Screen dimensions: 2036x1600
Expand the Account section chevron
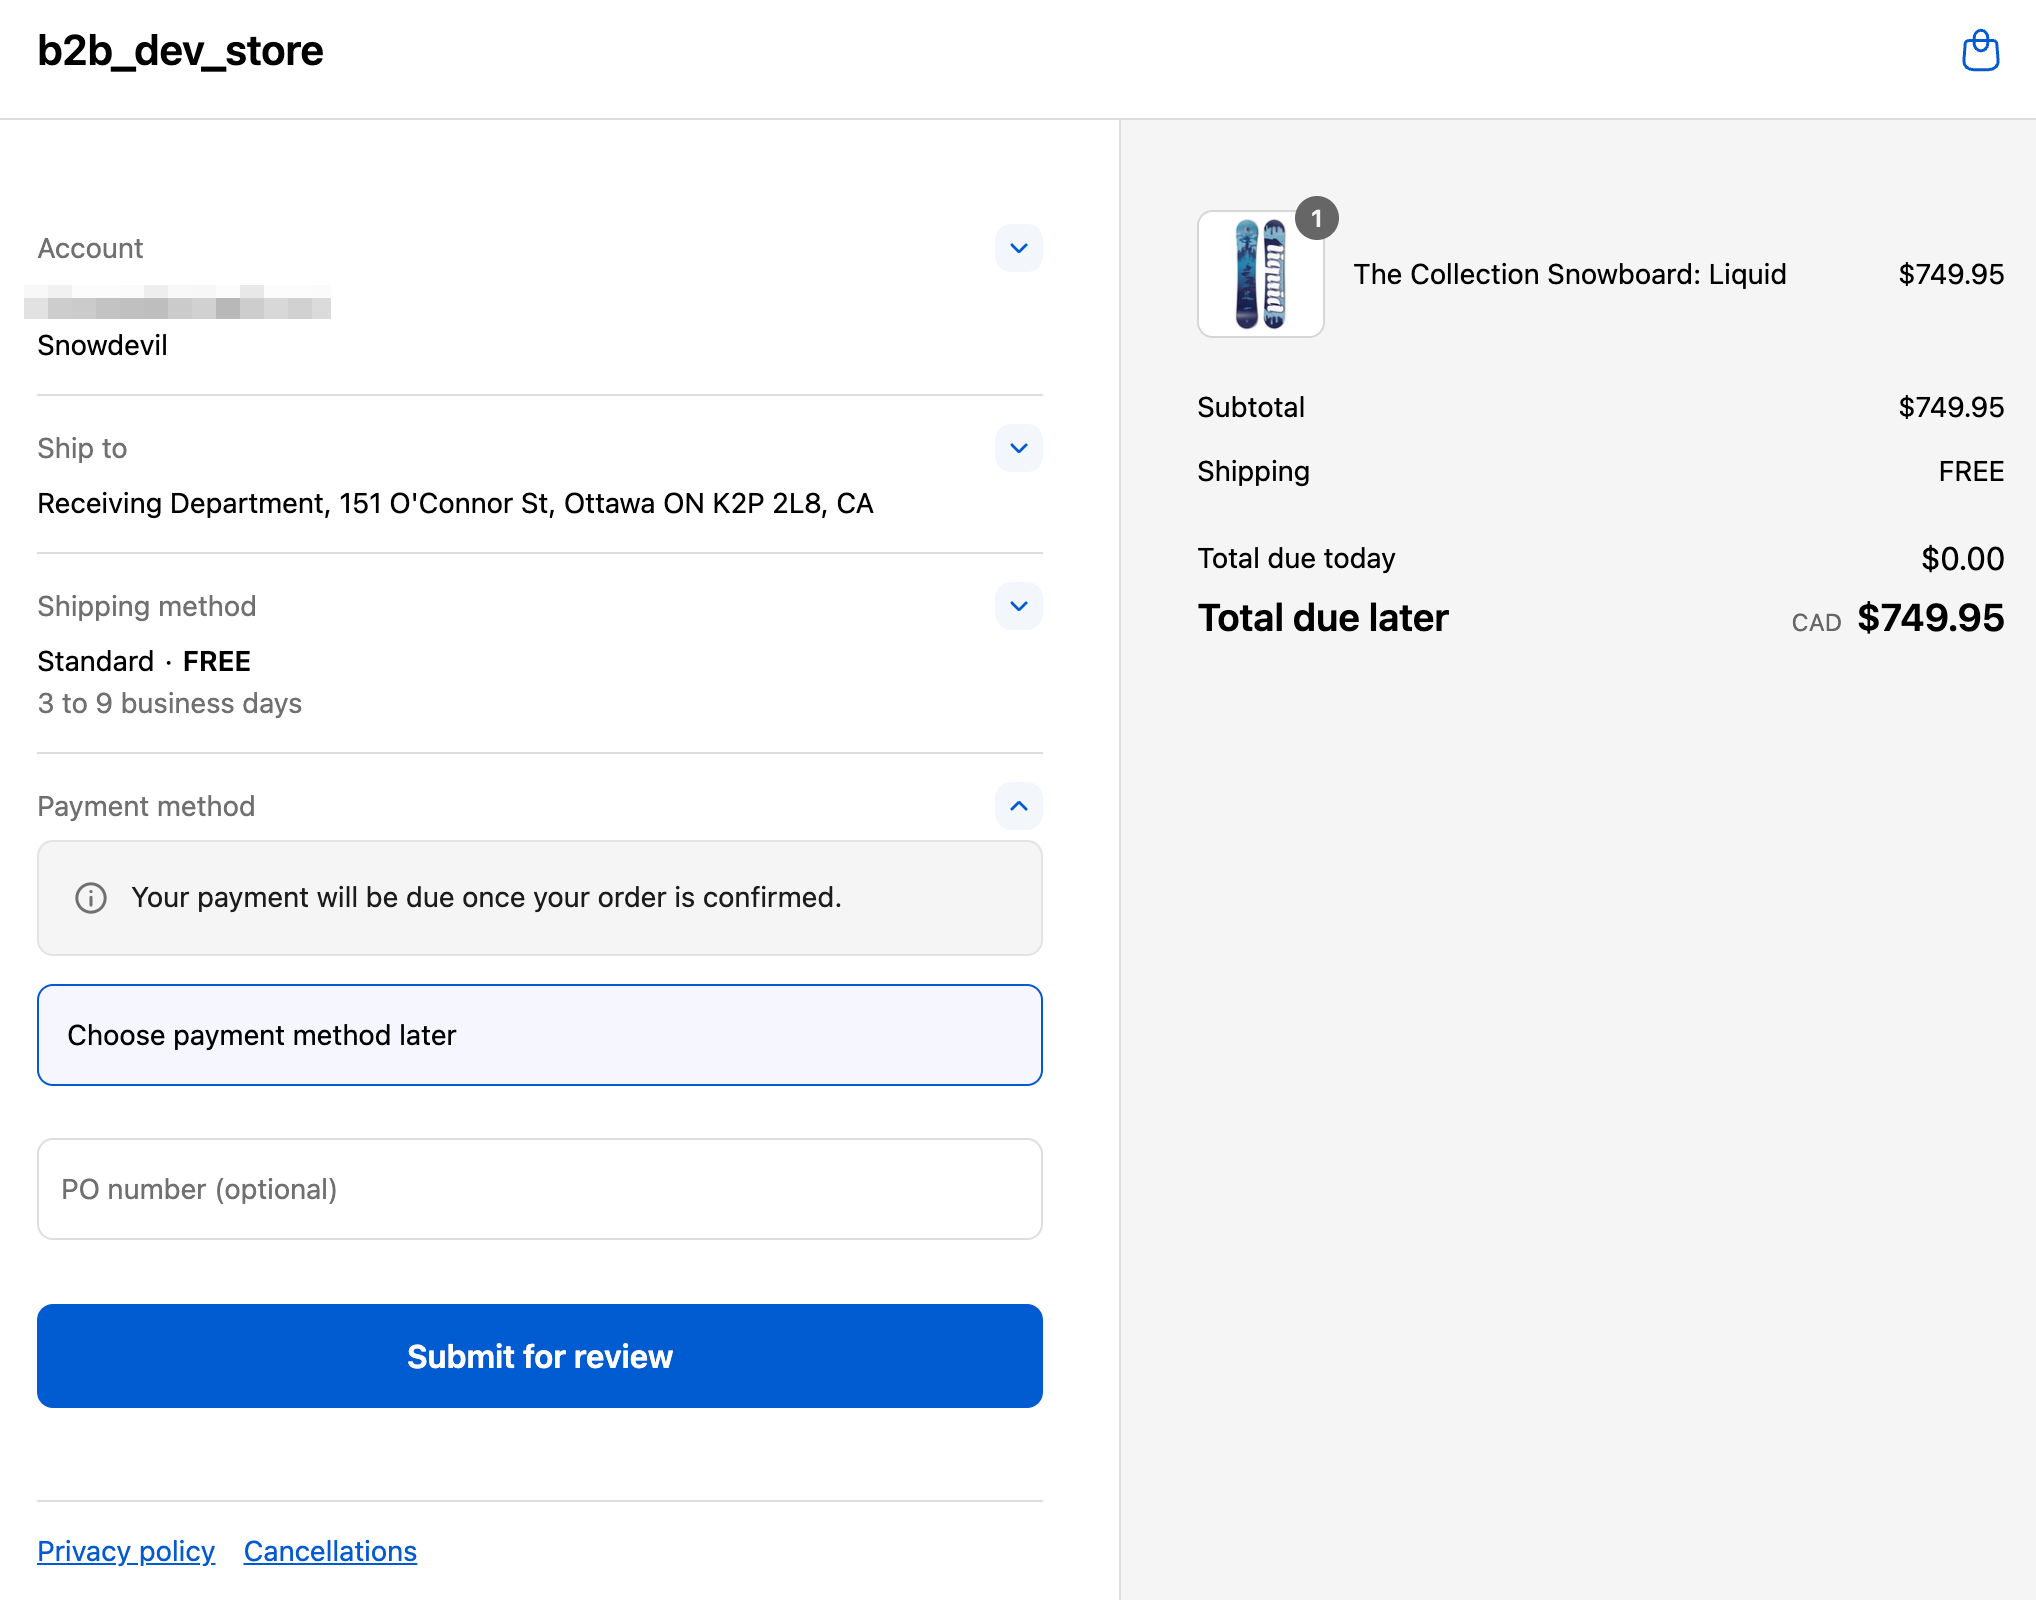click(x=1018, y=248)
